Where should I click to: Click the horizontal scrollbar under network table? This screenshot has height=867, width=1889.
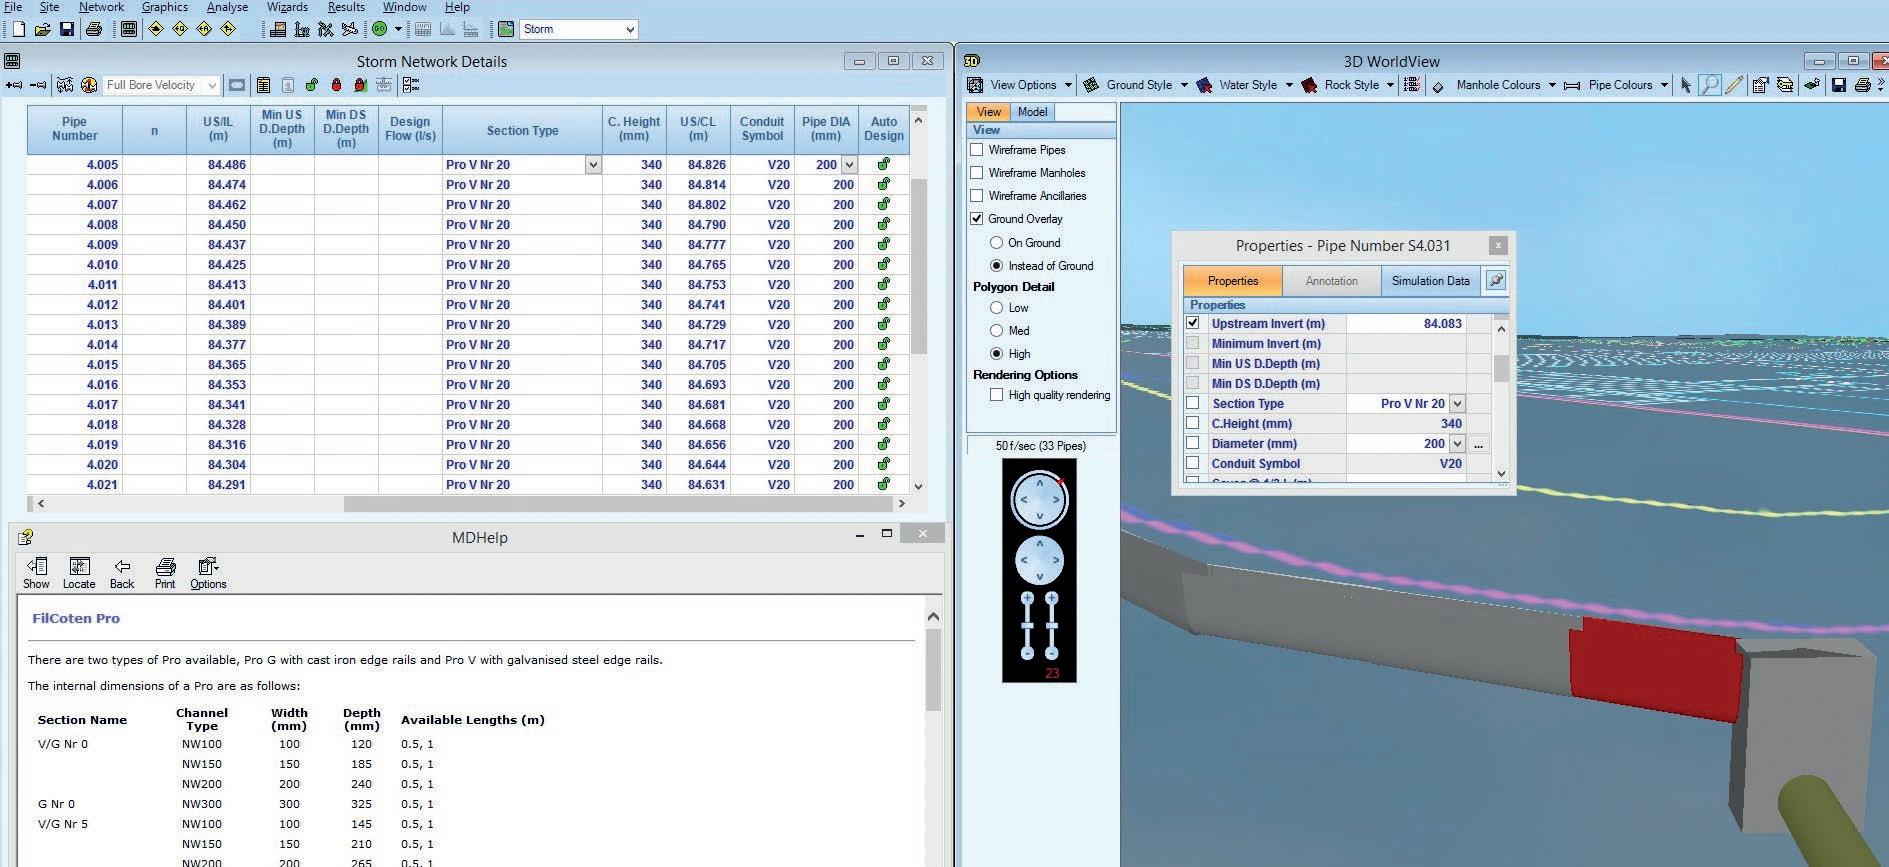coord(620,504)
